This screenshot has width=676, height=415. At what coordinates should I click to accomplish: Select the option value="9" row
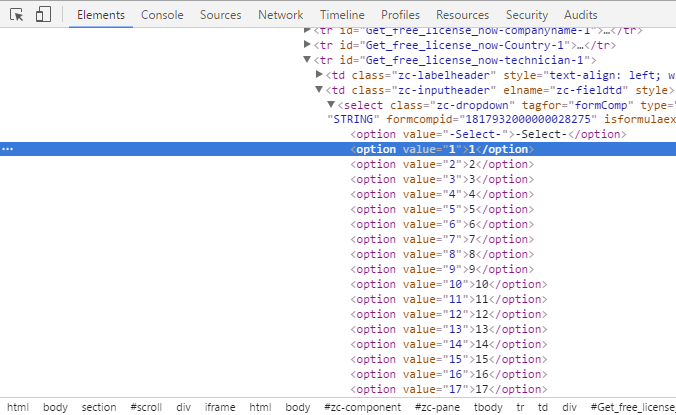[x=442, y=269]
